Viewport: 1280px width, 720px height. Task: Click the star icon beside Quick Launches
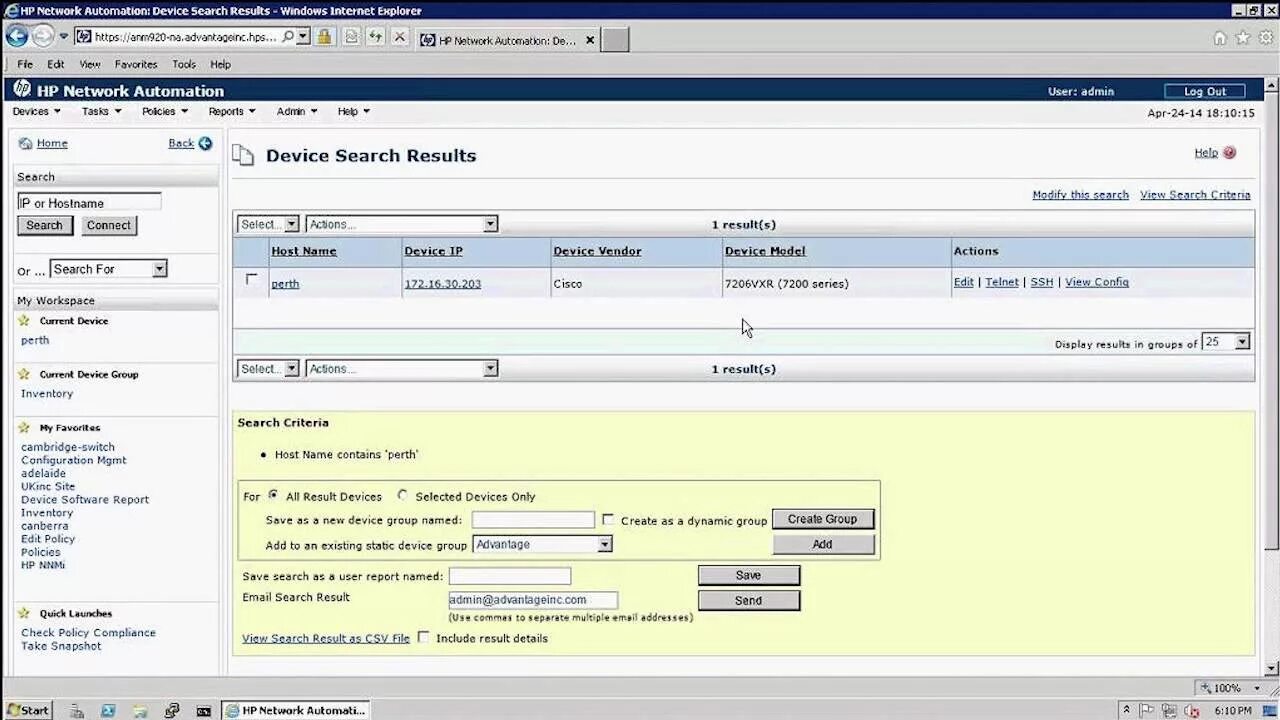pyautogui.click(x=24, y=614)
